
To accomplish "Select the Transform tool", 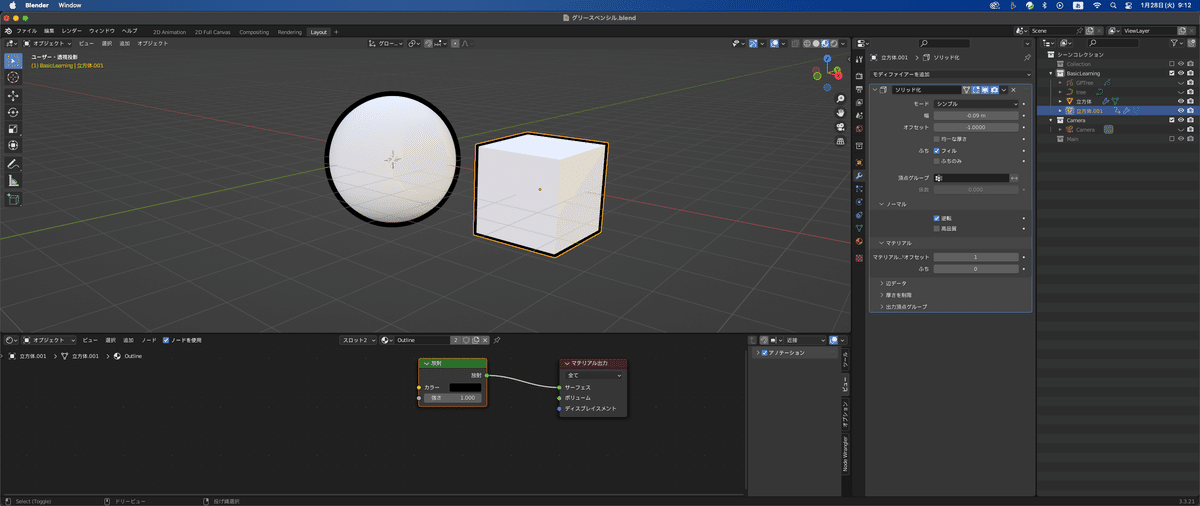I will (13, 145).
